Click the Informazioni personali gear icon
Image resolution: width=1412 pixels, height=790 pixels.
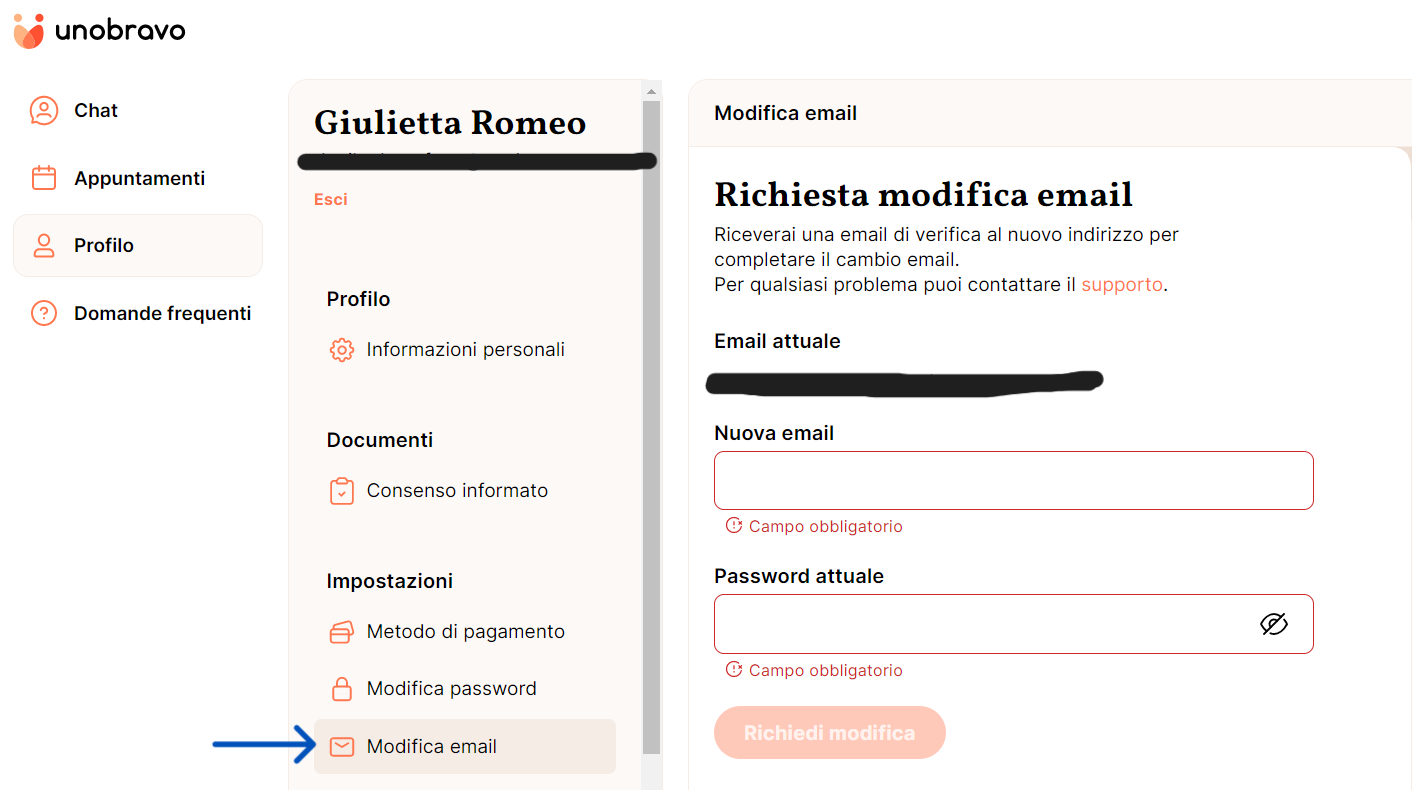point(342,350)
